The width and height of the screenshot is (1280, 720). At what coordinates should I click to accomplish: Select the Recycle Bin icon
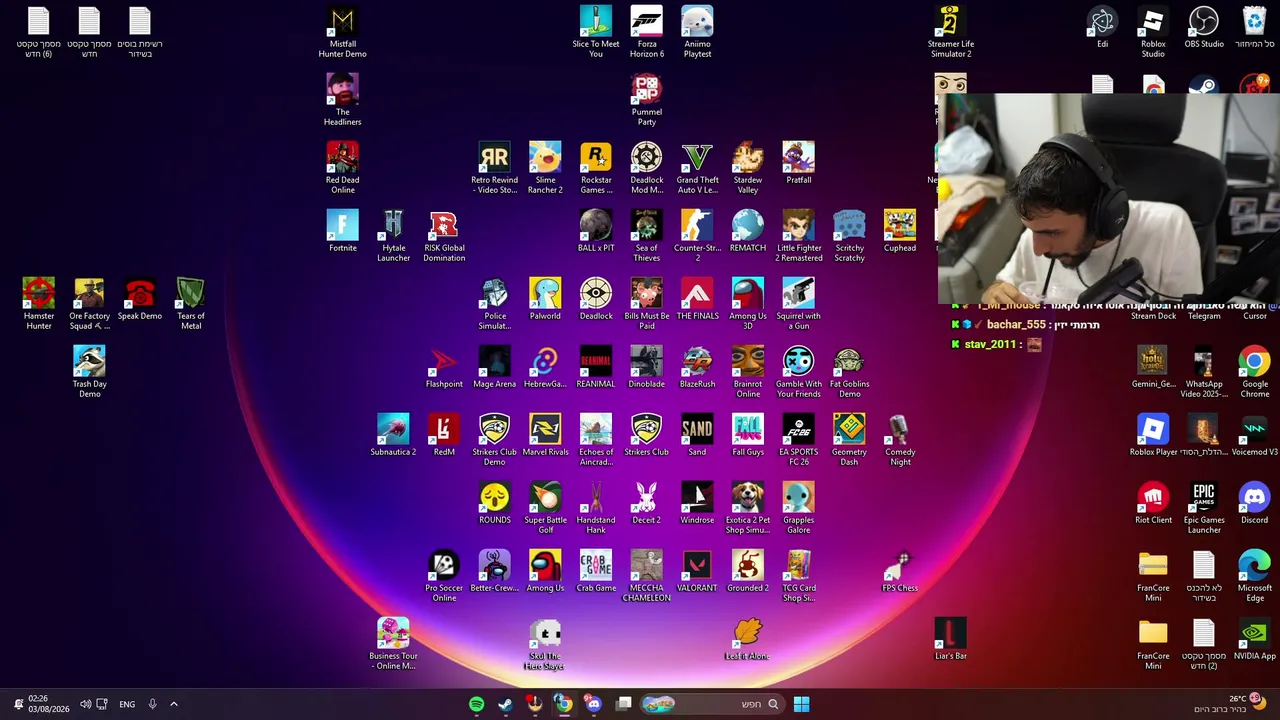pyautogui.click(x=1254, y=28)
